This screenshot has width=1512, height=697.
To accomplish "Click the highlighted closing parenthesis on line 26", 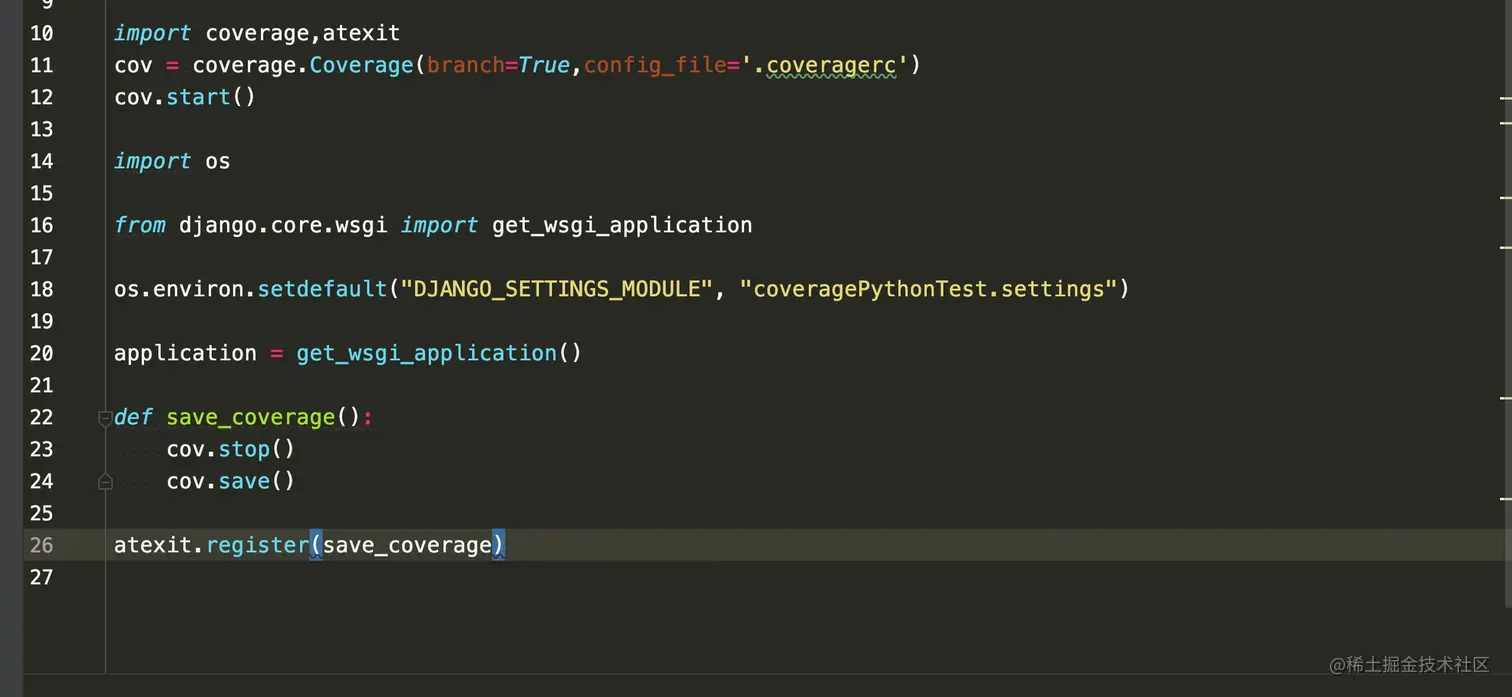I will point(500,545).
